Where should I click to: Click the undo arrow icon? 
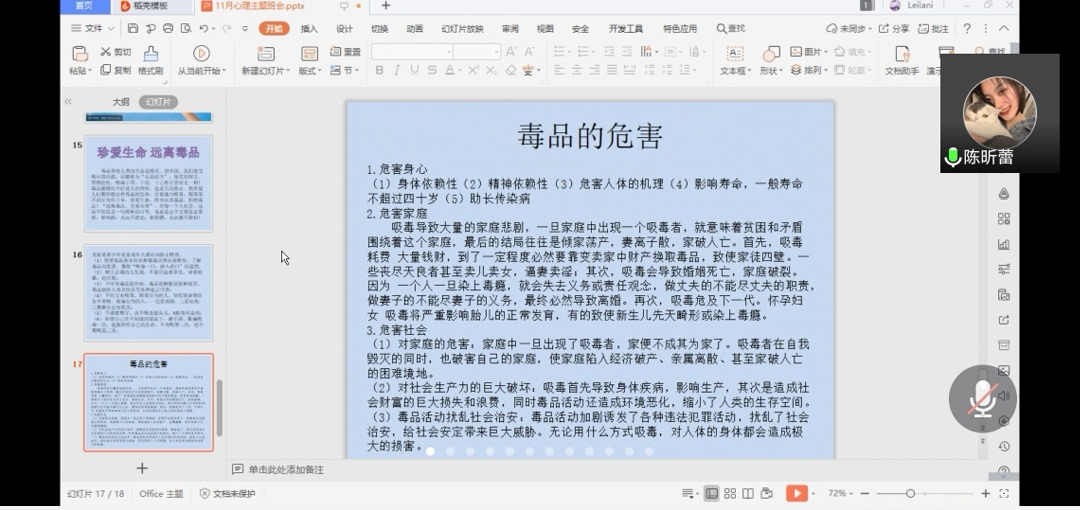[x=204, y=28]
